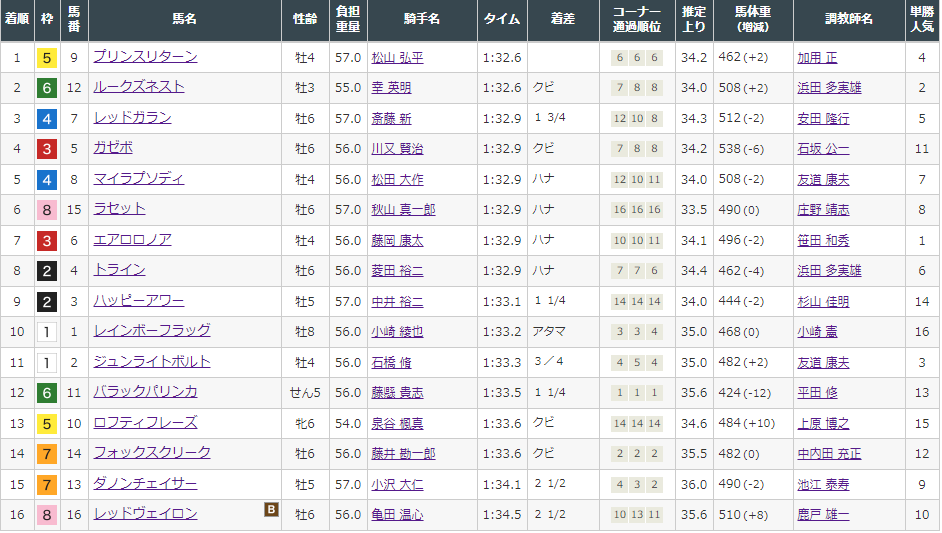
Task: Click the 馬名 column header
Action: [x=184, y=19]
